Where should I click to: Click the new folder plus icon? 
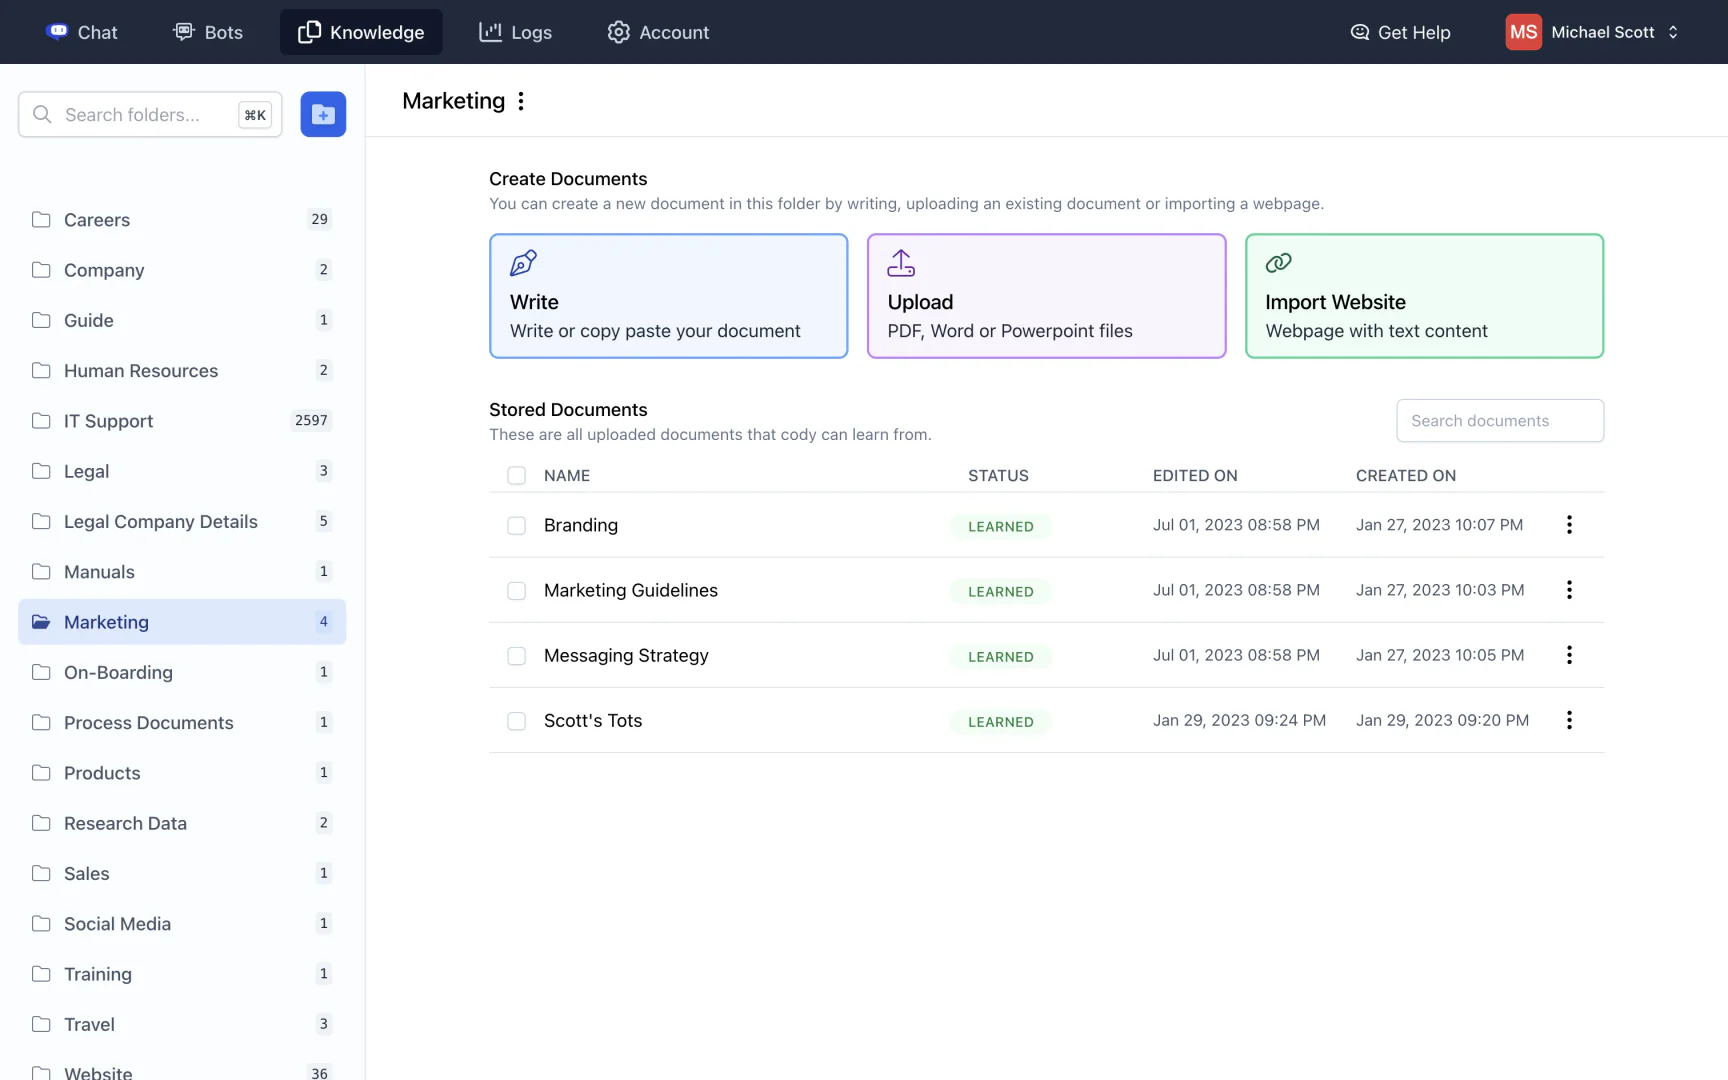[x=323, y=115]
